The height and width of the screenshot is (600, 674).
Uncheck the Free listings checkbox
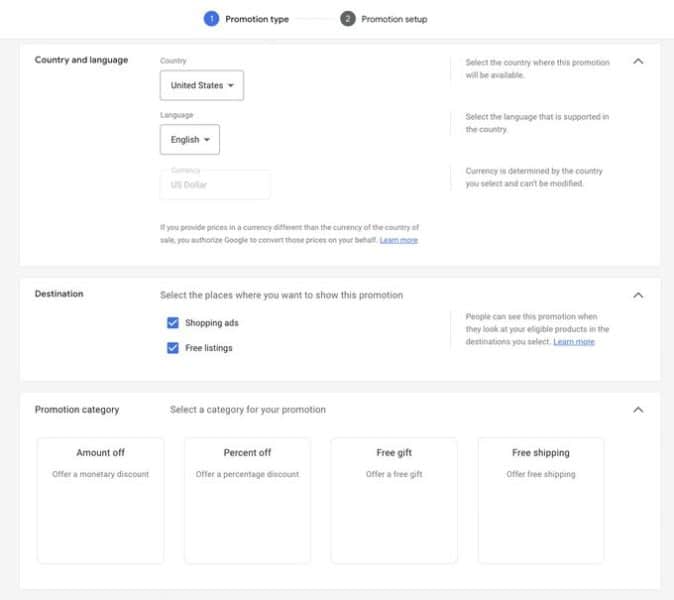[173, 348]
